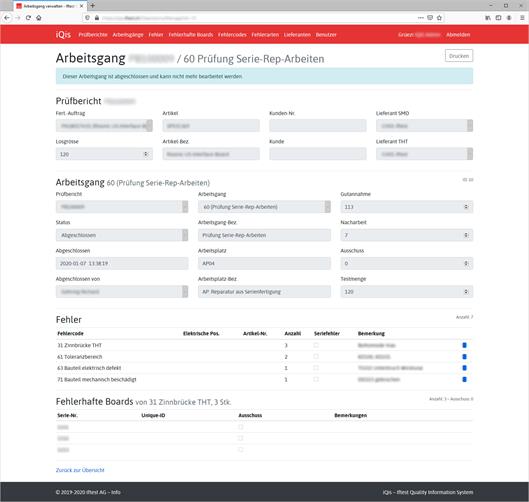Follow the Zurück zur Übersicht link

point(80,470)
